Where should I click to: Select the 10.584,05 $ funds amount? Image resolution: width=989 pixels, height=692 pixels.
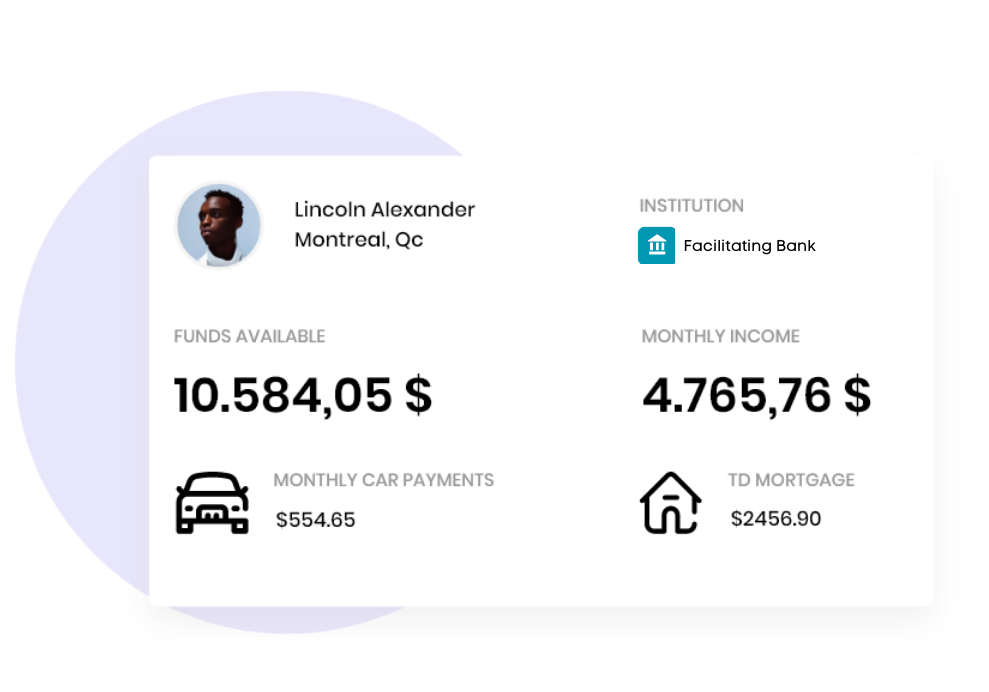coord(303,396)
